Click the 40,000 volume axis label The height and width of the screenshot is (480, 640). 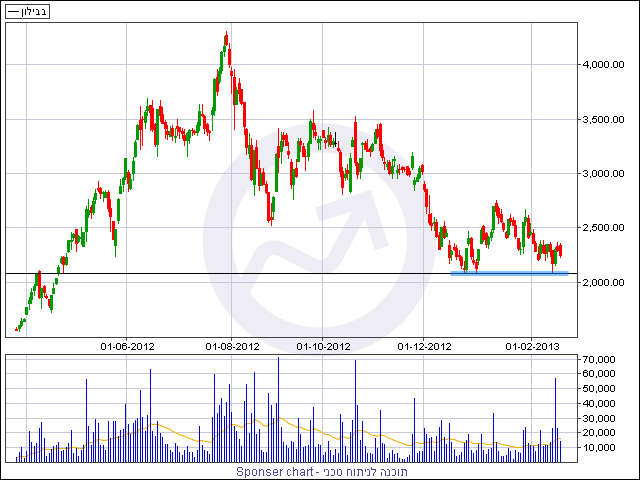pyautogui.click(x=600, y=403)
